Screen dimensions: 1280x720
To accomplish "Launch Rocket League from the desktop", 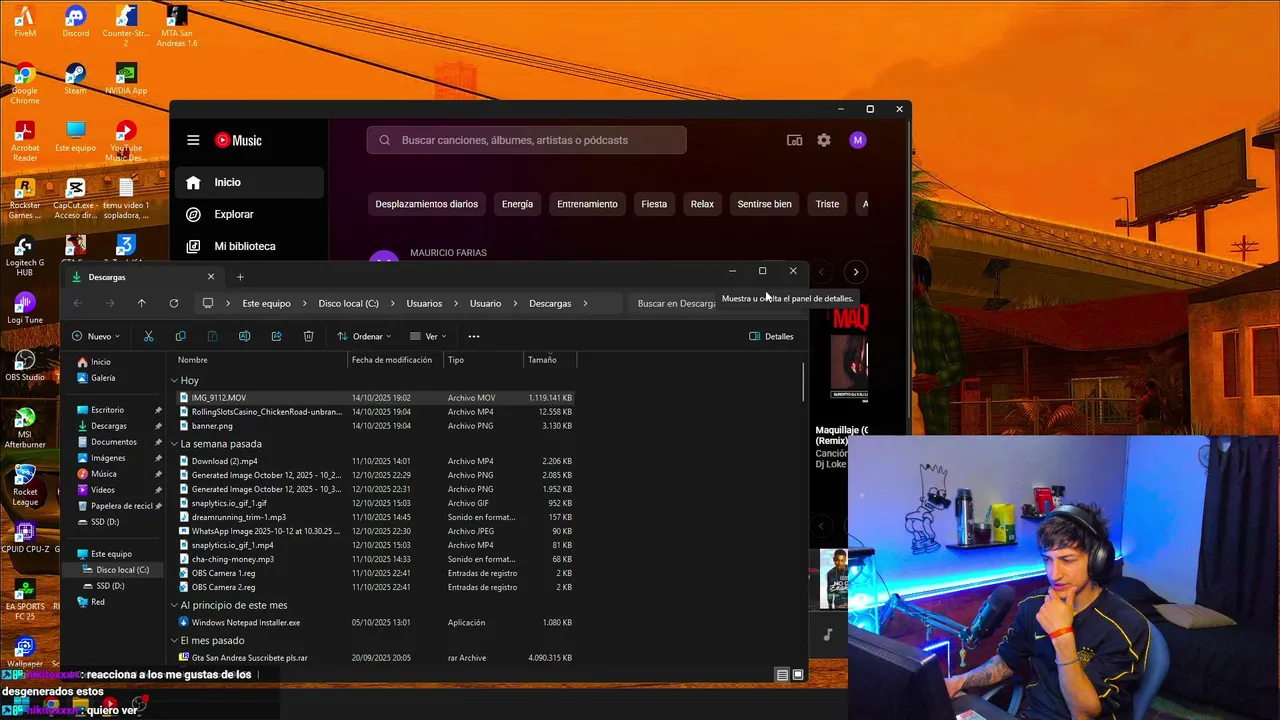I will 25,484.
